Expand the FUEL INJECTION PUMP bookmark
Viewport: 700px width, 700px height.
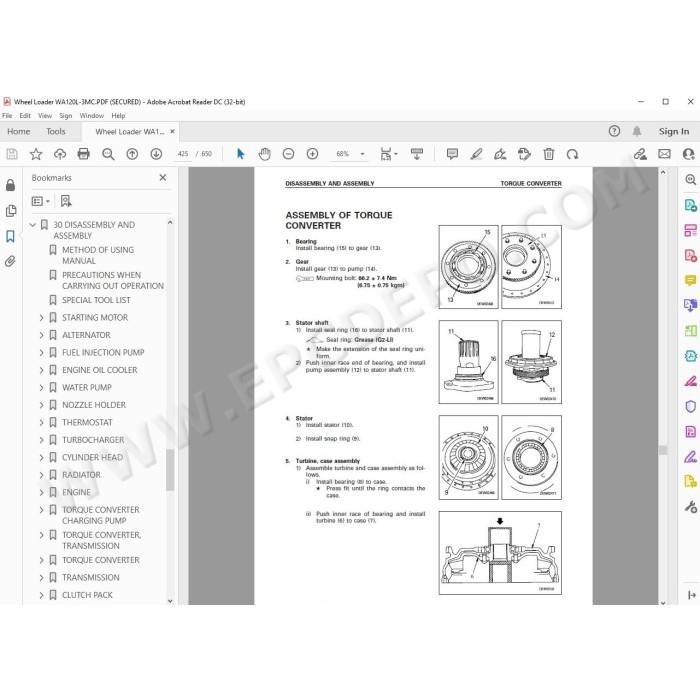42,352
